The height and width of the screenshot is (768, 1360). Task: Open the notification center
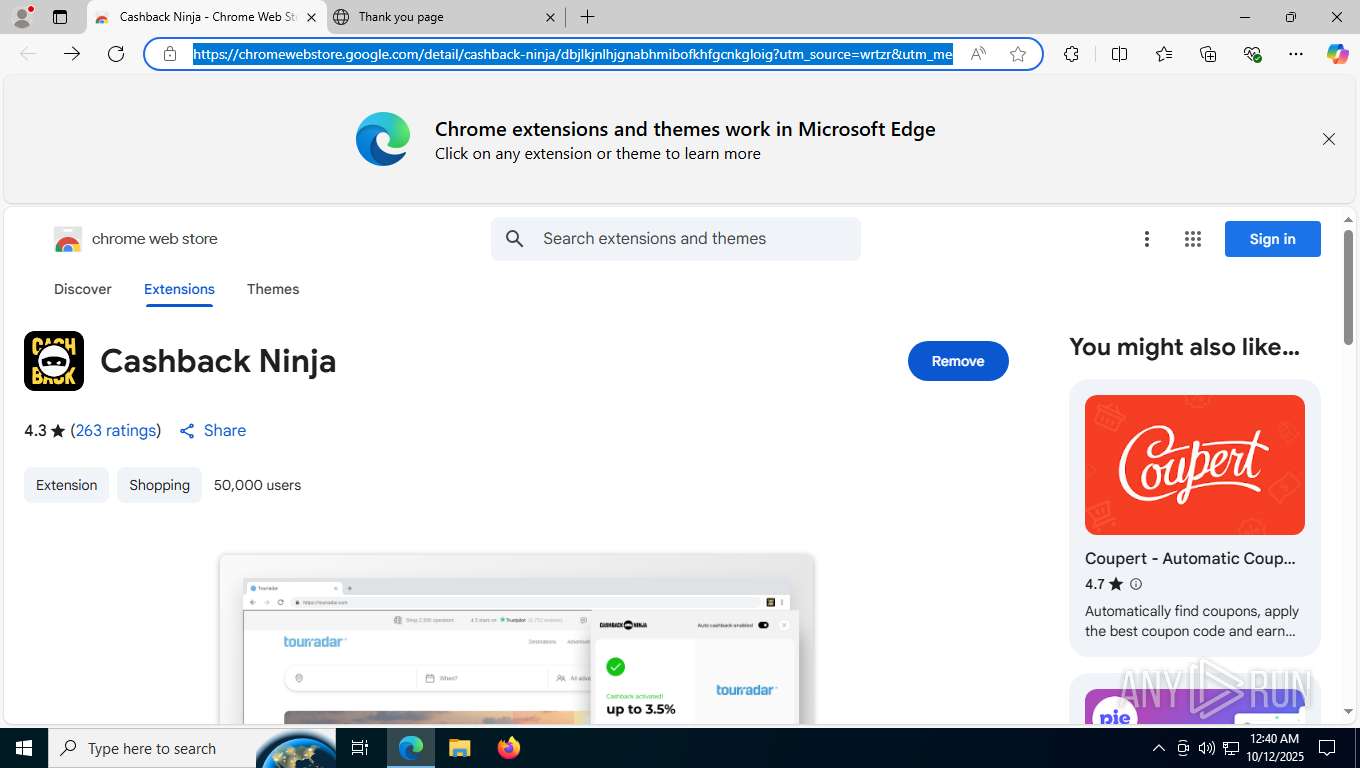point(1327,748)
